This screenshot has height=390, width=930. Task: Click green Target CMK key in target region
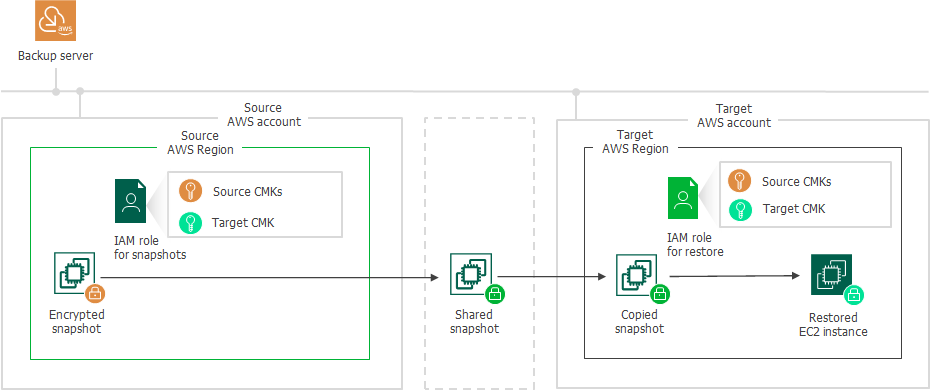click(740, 209)
